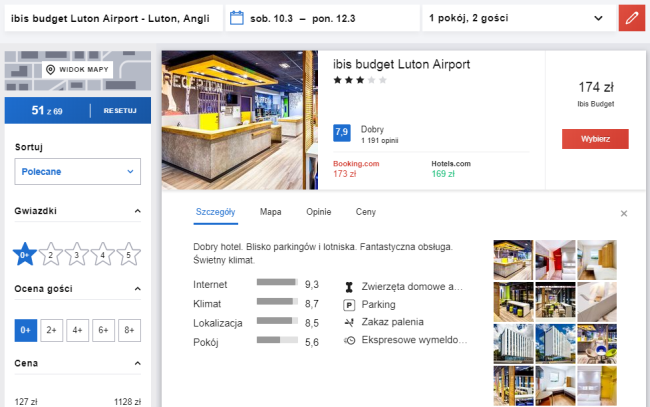The image size is (650, 407).
Task: Switch to the Mapa tab
Action: pyautogui.click(x=271, y=212)
